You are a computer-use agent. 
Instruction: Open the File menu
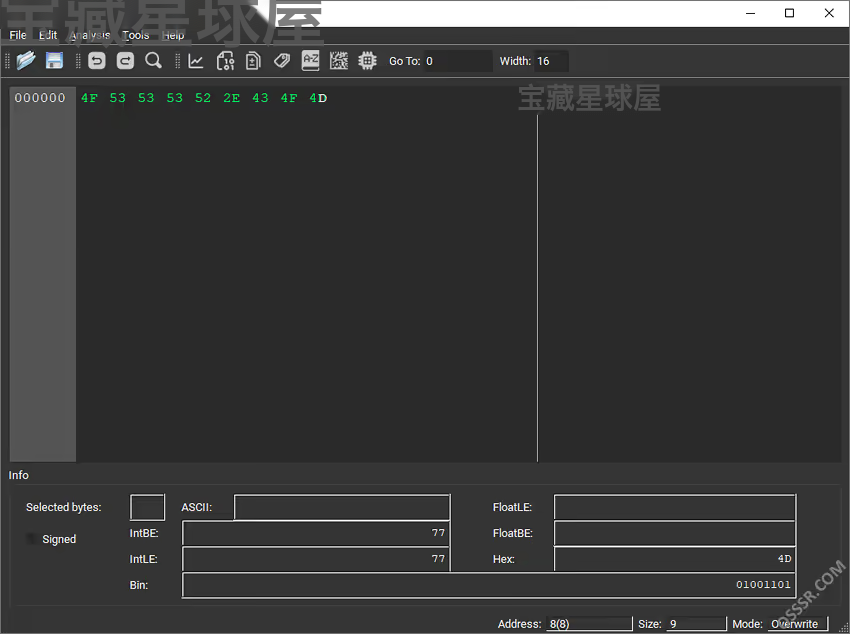tap(18, 35)
